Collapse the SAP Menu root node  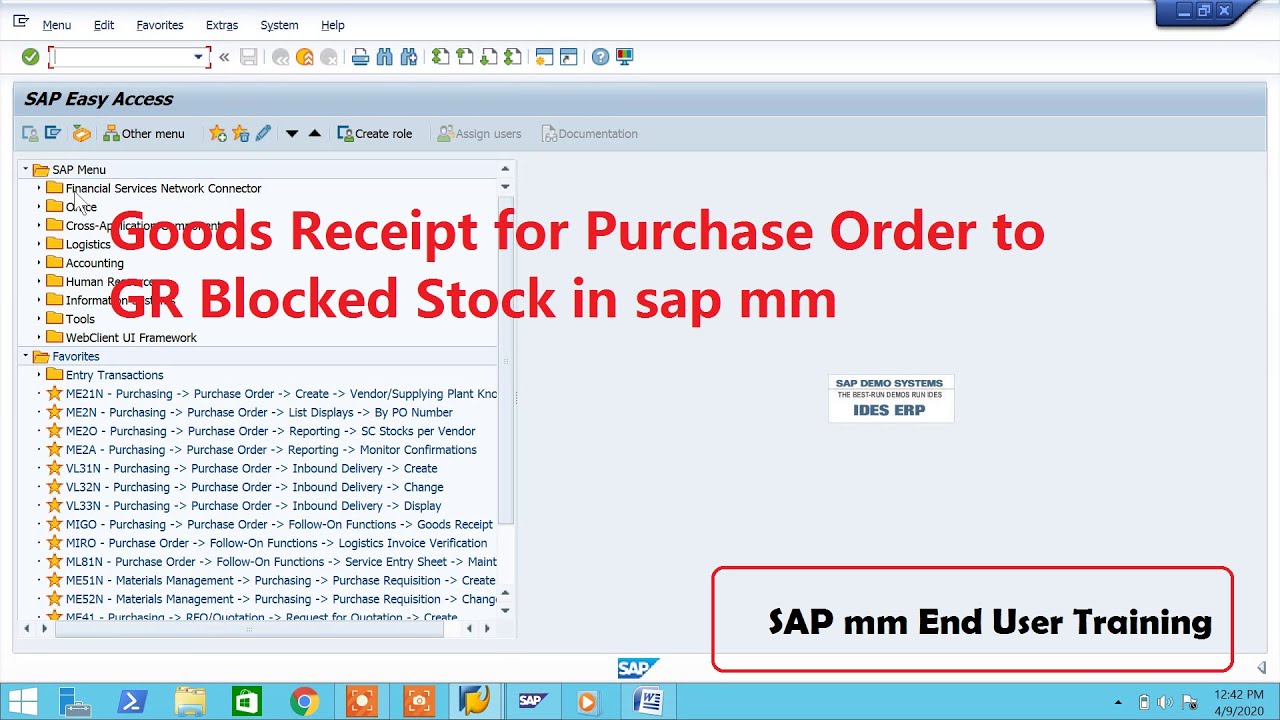[26, 169]
